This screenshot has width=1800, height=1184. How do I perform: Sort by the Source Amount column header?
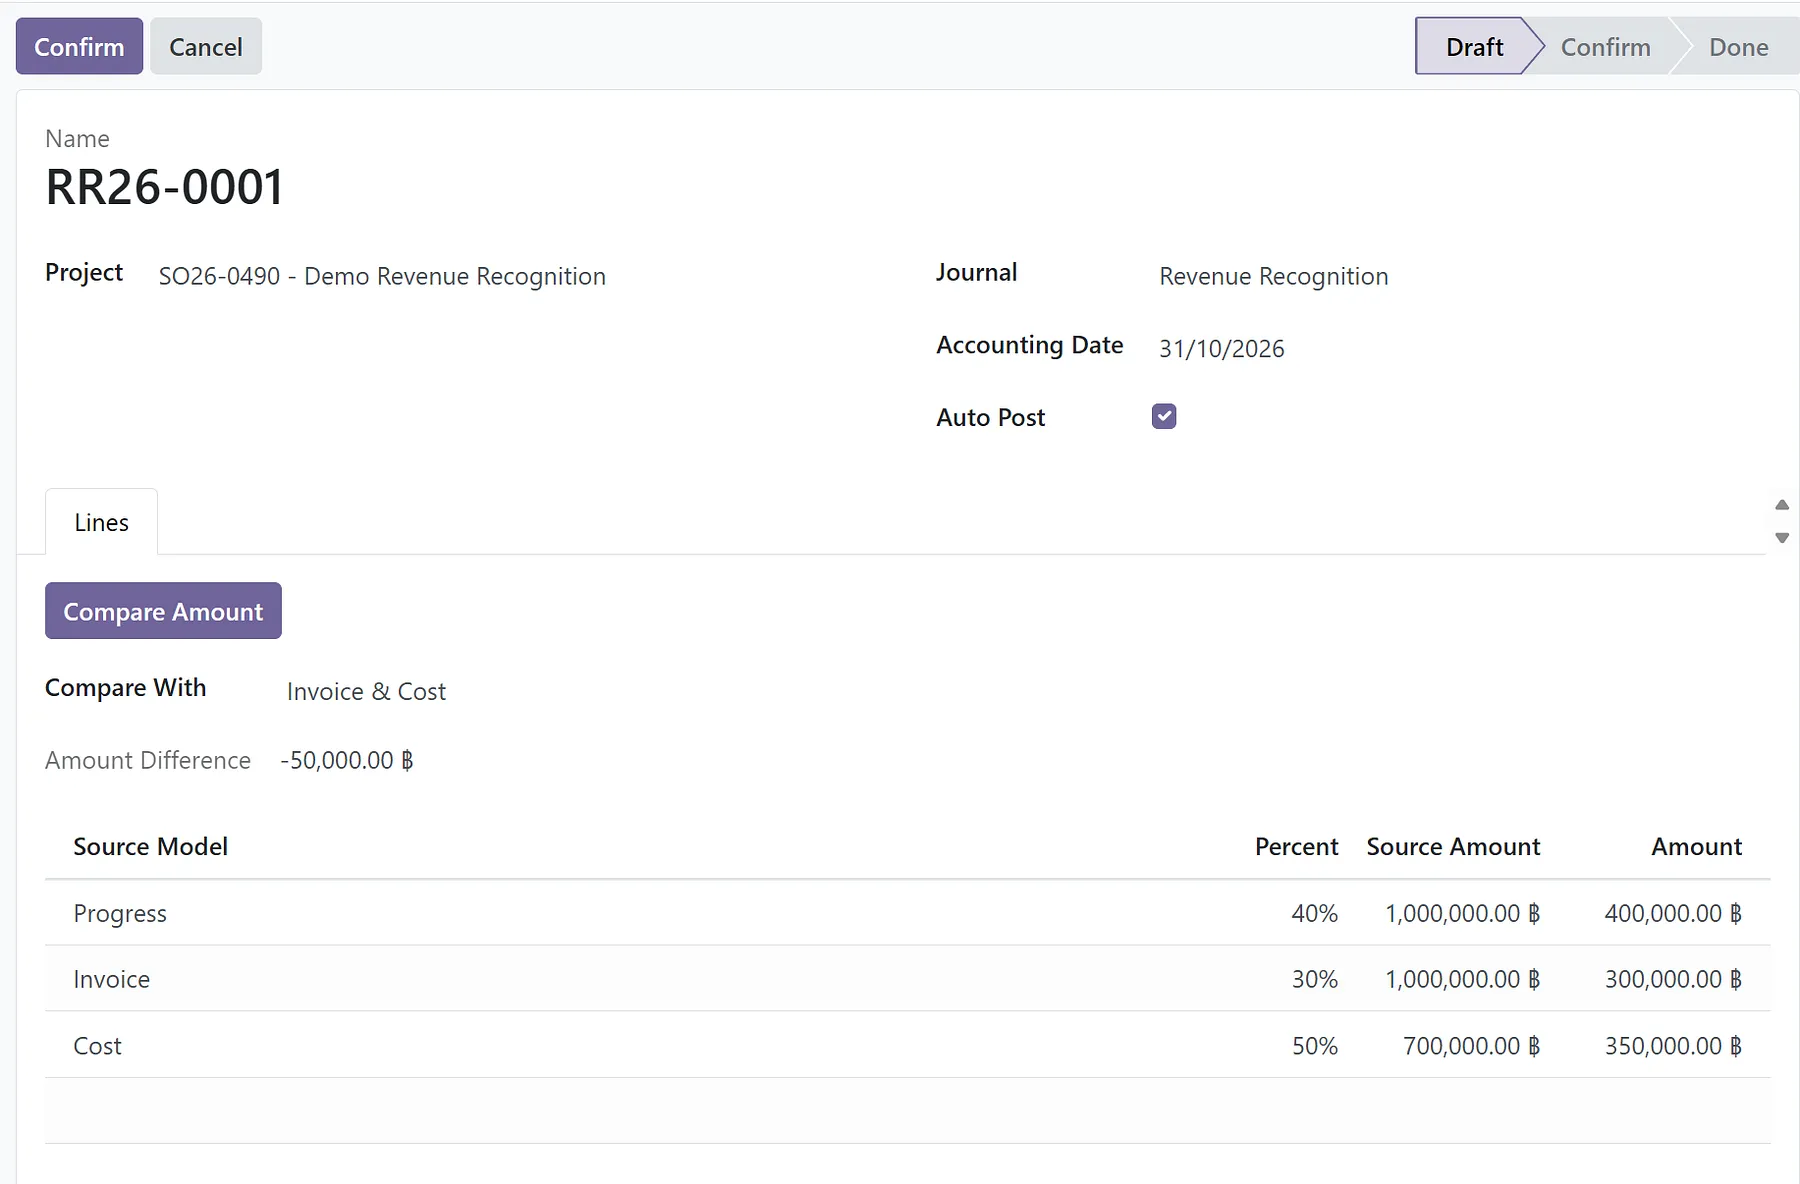click(x=1453, y=846)
